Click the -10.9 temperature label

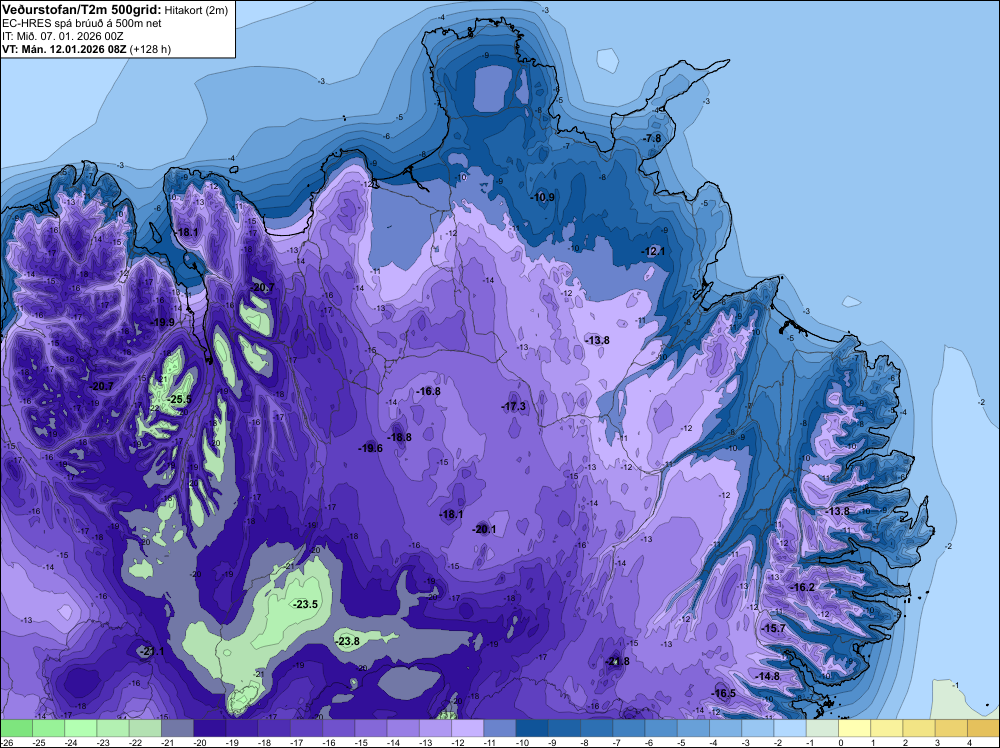543,198
